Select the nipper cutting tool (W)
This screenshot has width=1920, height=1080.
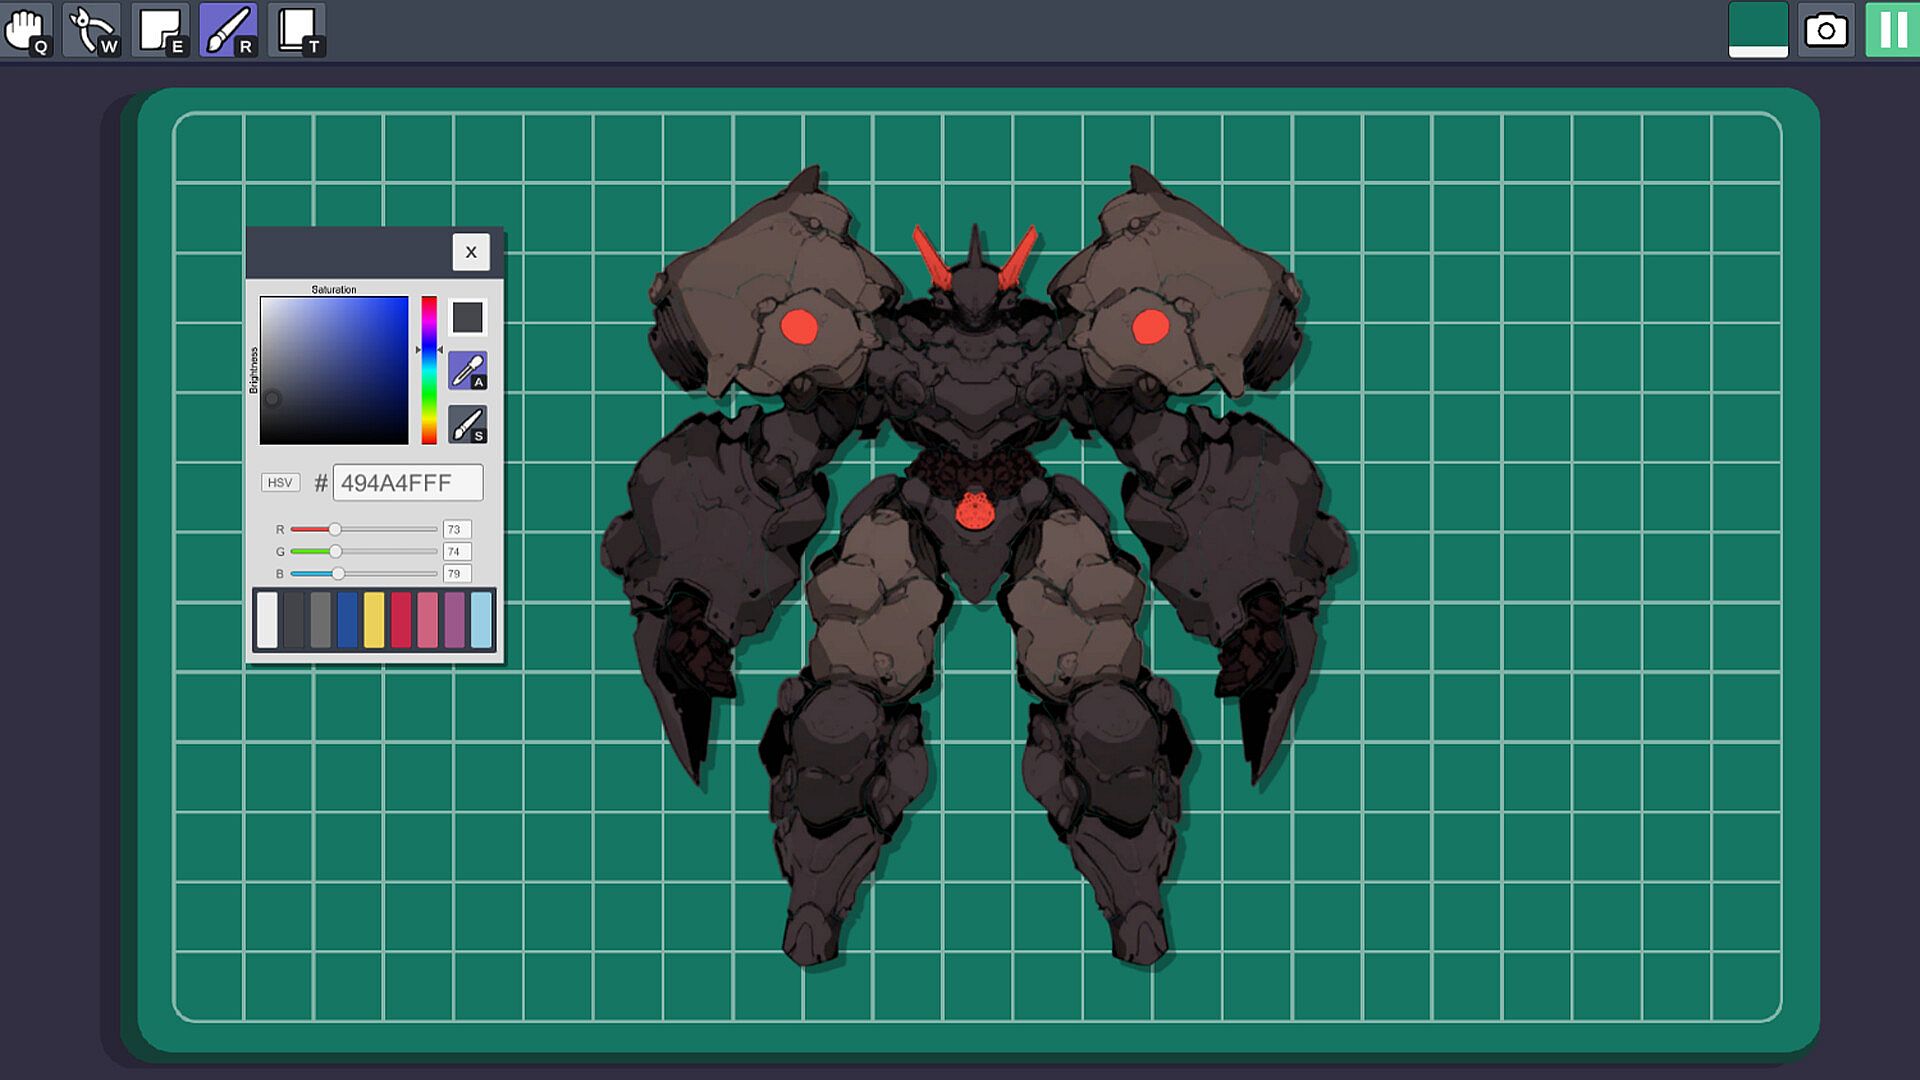click(93, 30)
